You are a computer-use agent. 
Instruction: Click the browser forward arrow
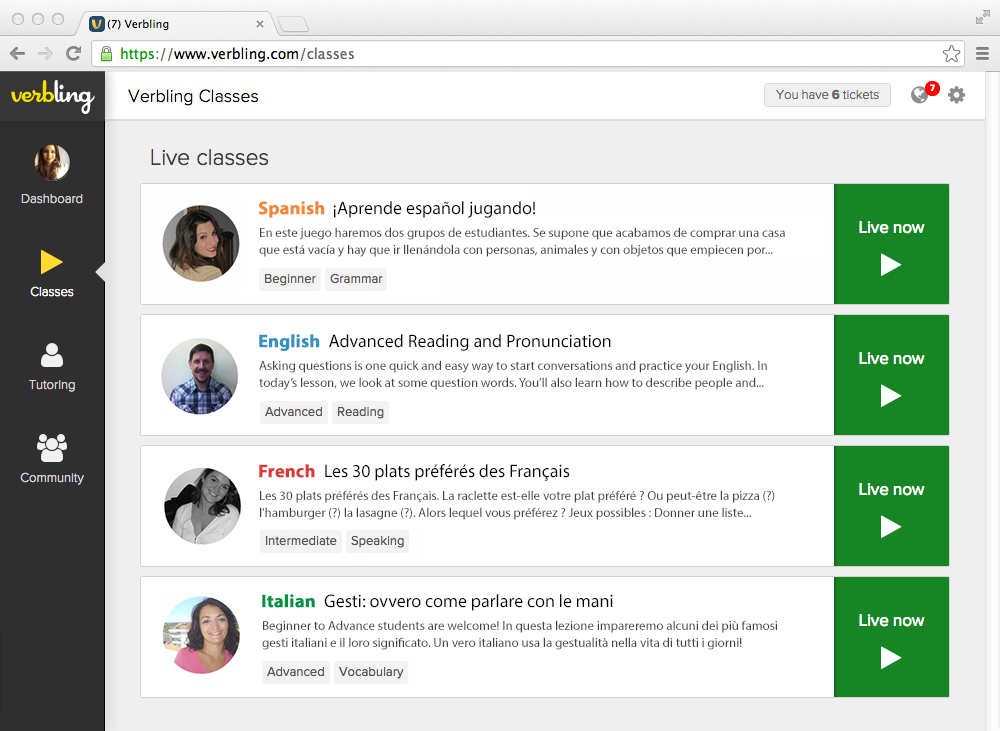(45, 54)
